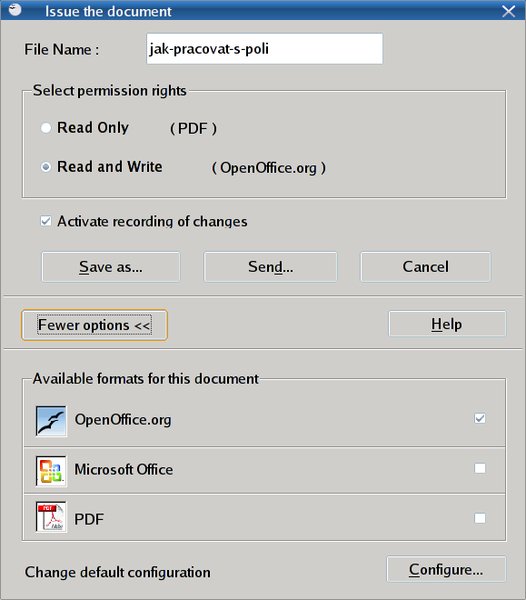
Task: Click the PDF format row label
Action: point(89,519)
